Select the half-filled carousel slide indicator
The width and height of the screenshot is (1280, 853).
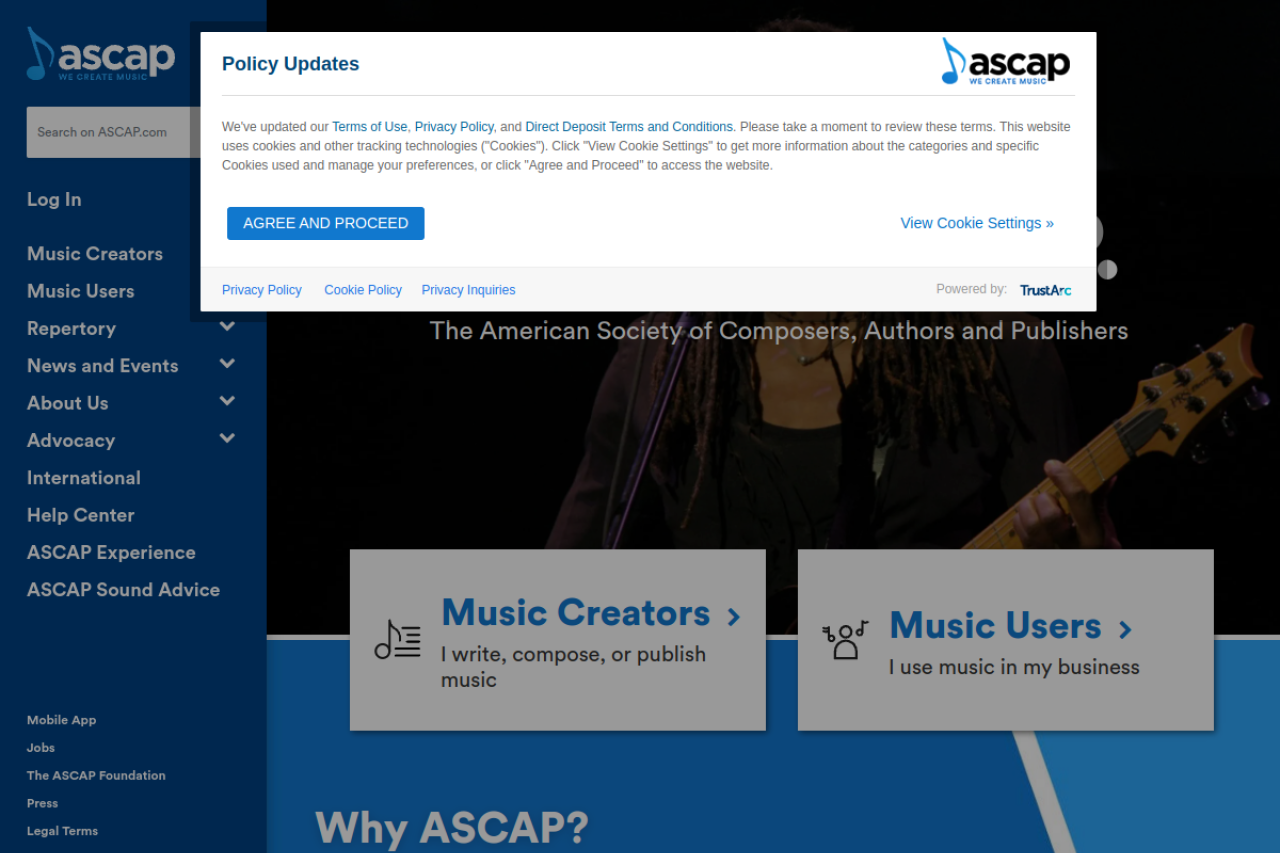click(1107, 269)
